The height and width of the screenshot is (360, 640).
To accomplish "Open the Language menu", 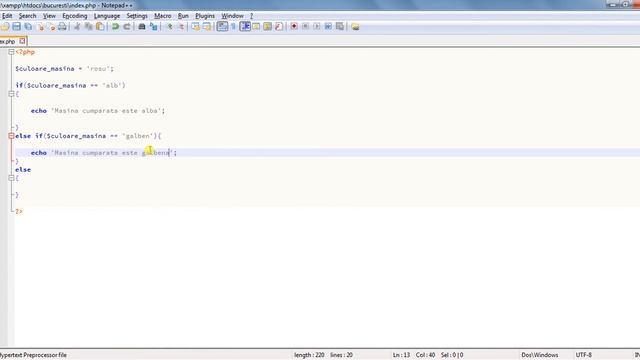I will coord(107,16).
